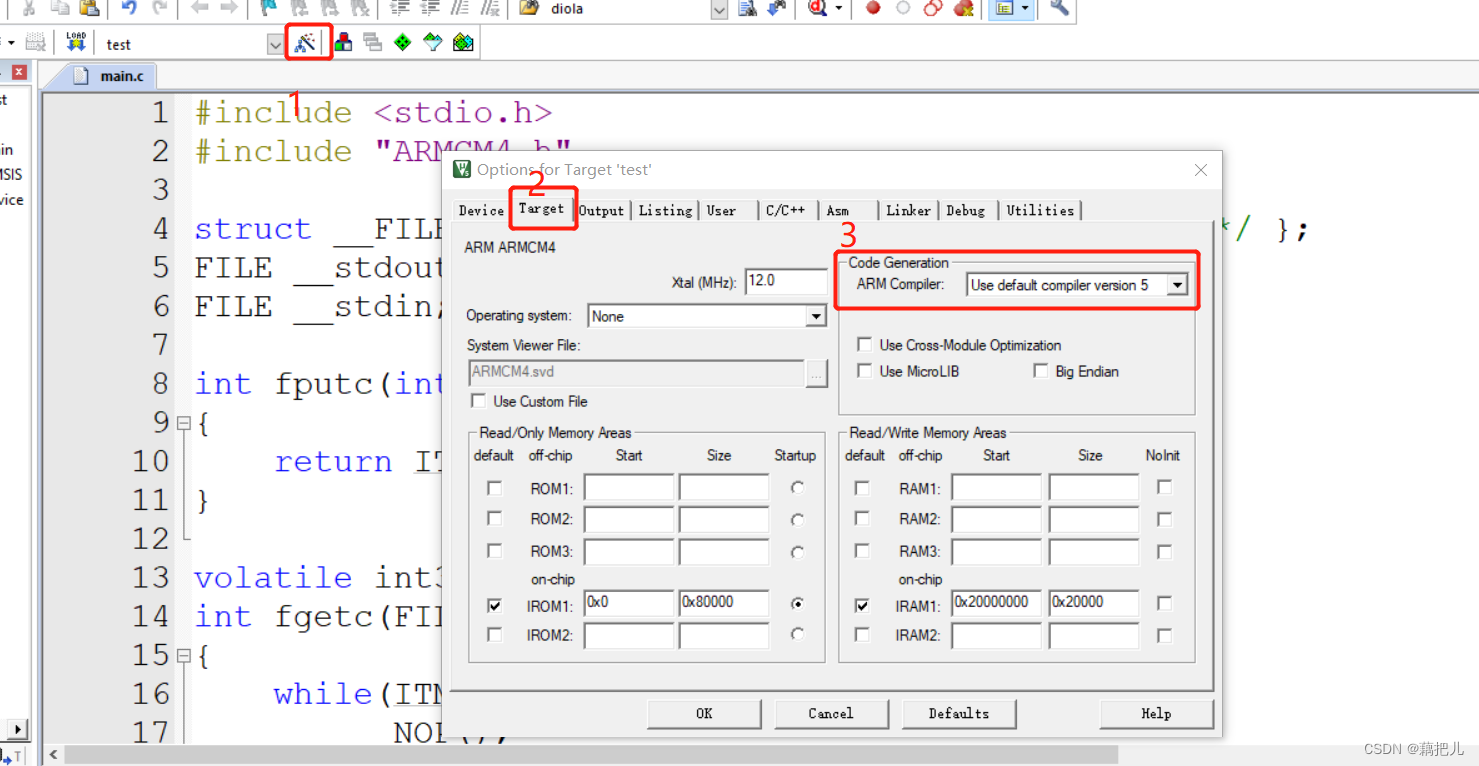Viewport: 1479px width, 766px height.
Task: Click OK in the Options dialog
Action: [x=704, y=713]
